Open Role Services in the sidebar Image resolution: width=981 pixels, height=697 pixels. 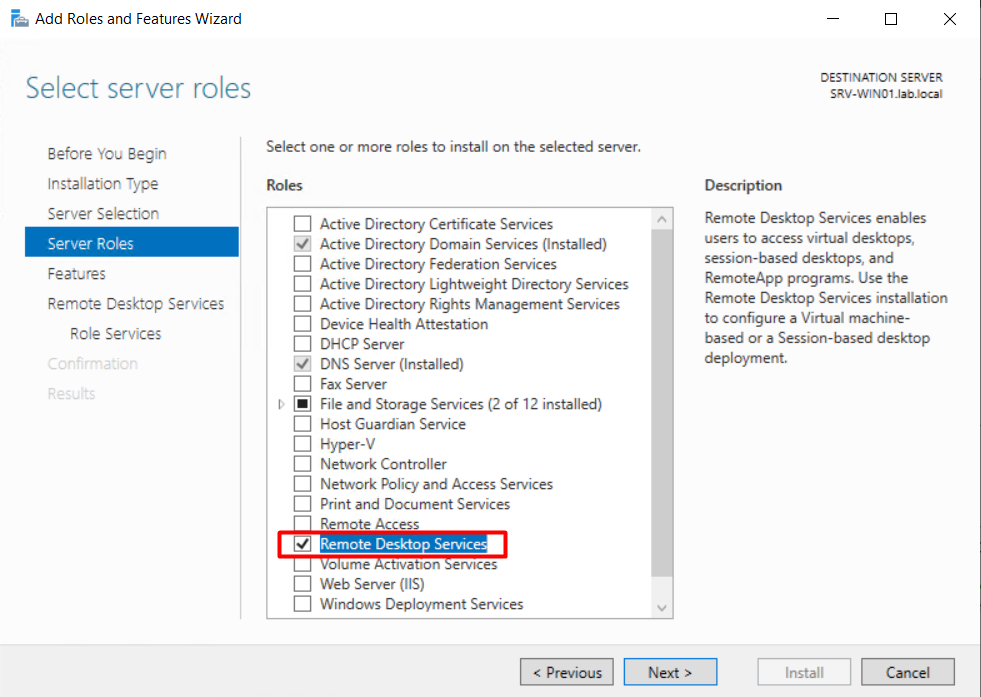click(x=115, y=334)
